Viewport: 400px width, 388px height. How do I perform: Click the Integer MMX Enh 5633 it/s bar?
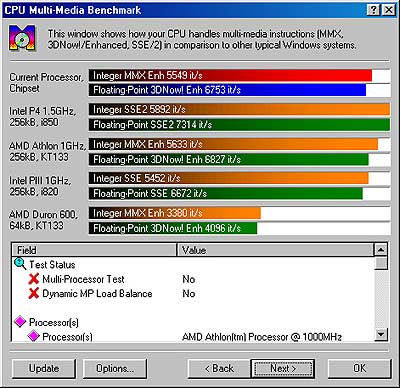point(233,144)
